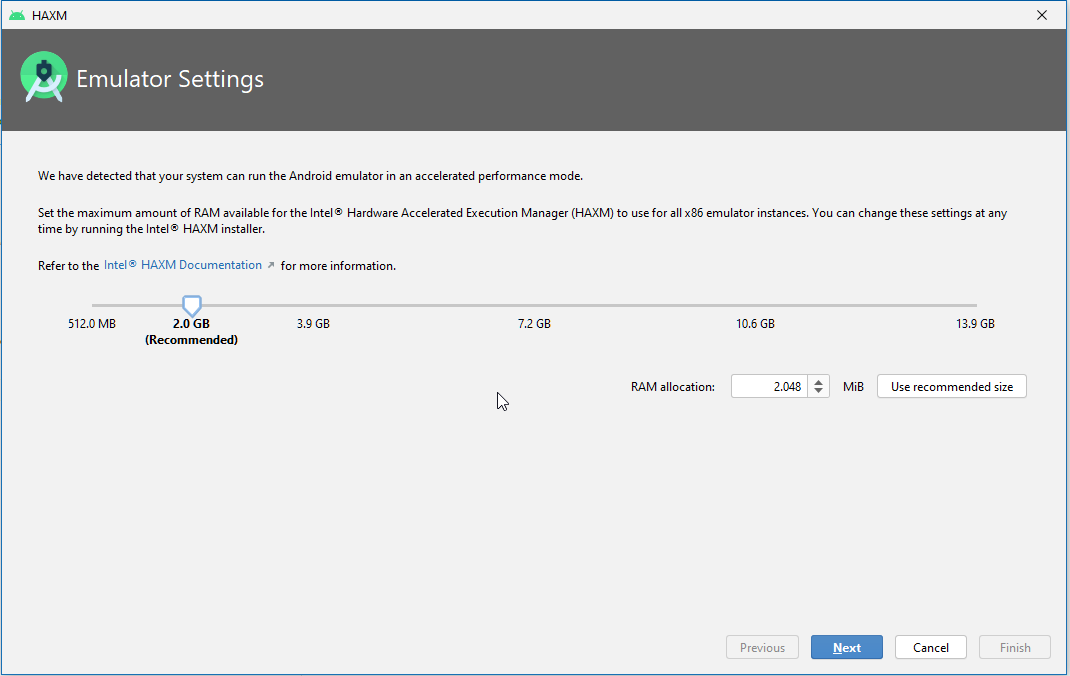Viewport: 1070px width, 676px height.
Task: Click the Android icon in the HAXM title bar
Action: pos(17,15)
